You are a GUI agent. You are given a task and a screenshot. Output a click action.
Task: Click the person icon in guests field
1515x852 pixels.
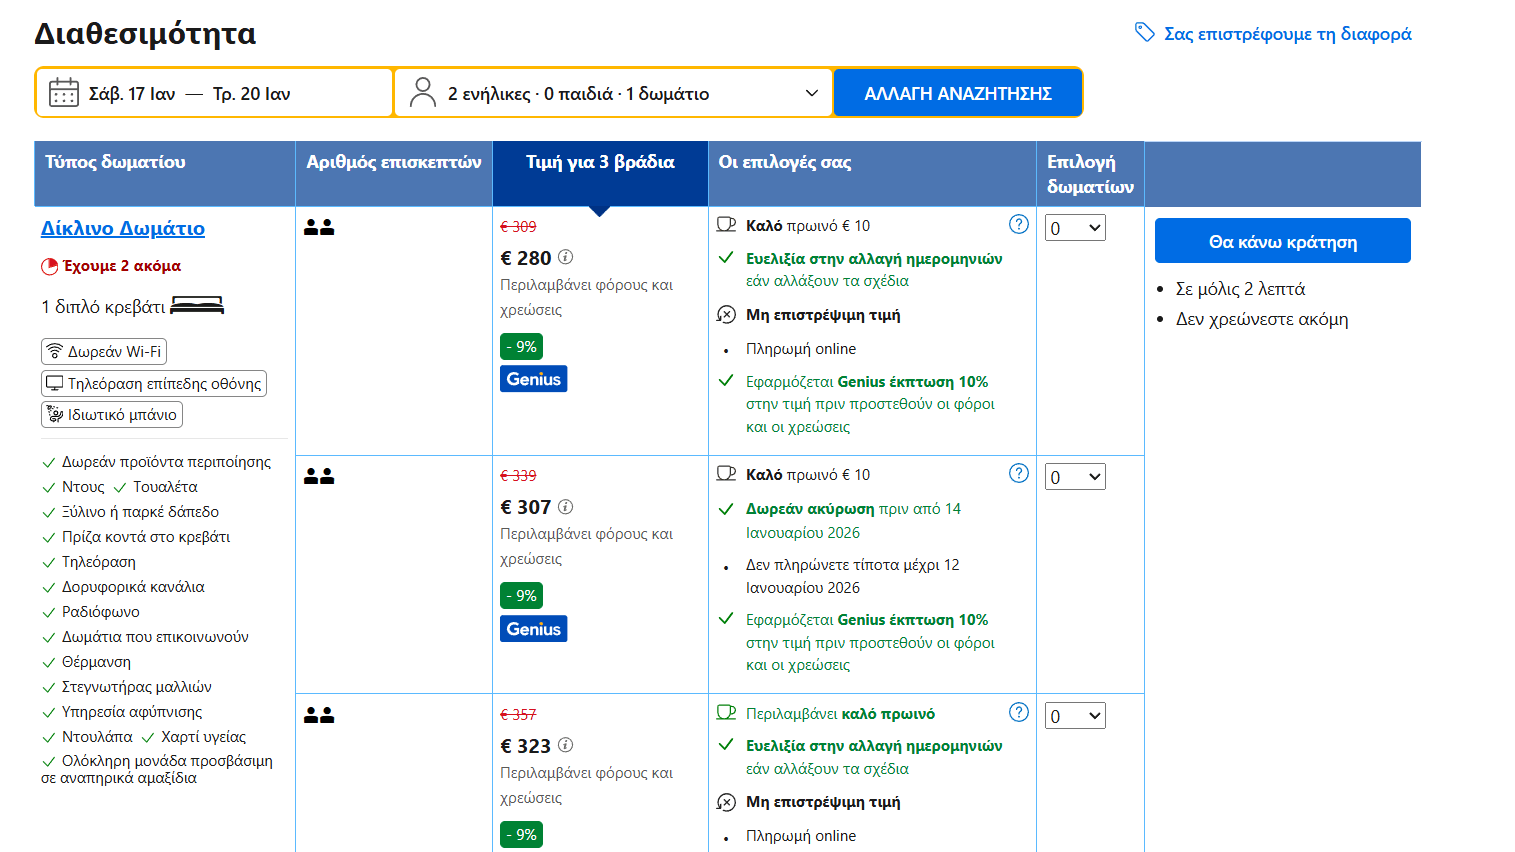(x=423, y=93)
